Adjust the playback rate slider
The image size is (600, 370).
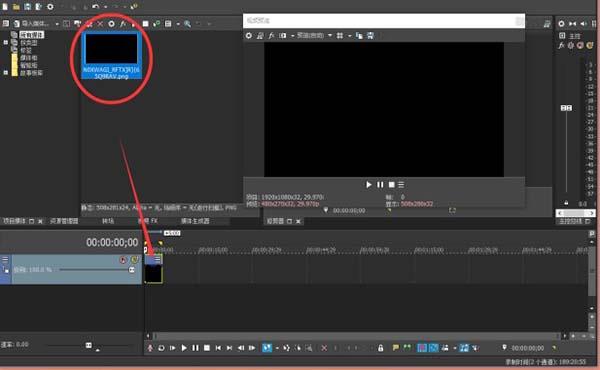coord(89,346)
